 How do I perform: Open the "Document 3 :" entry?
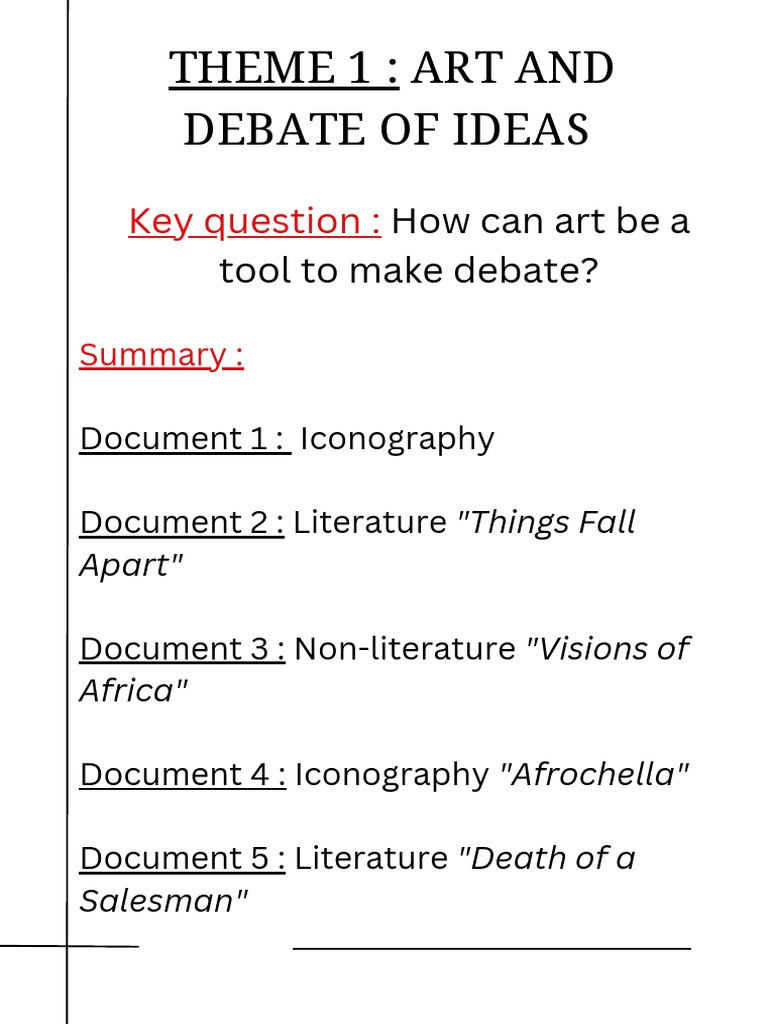tap(182, 648)
